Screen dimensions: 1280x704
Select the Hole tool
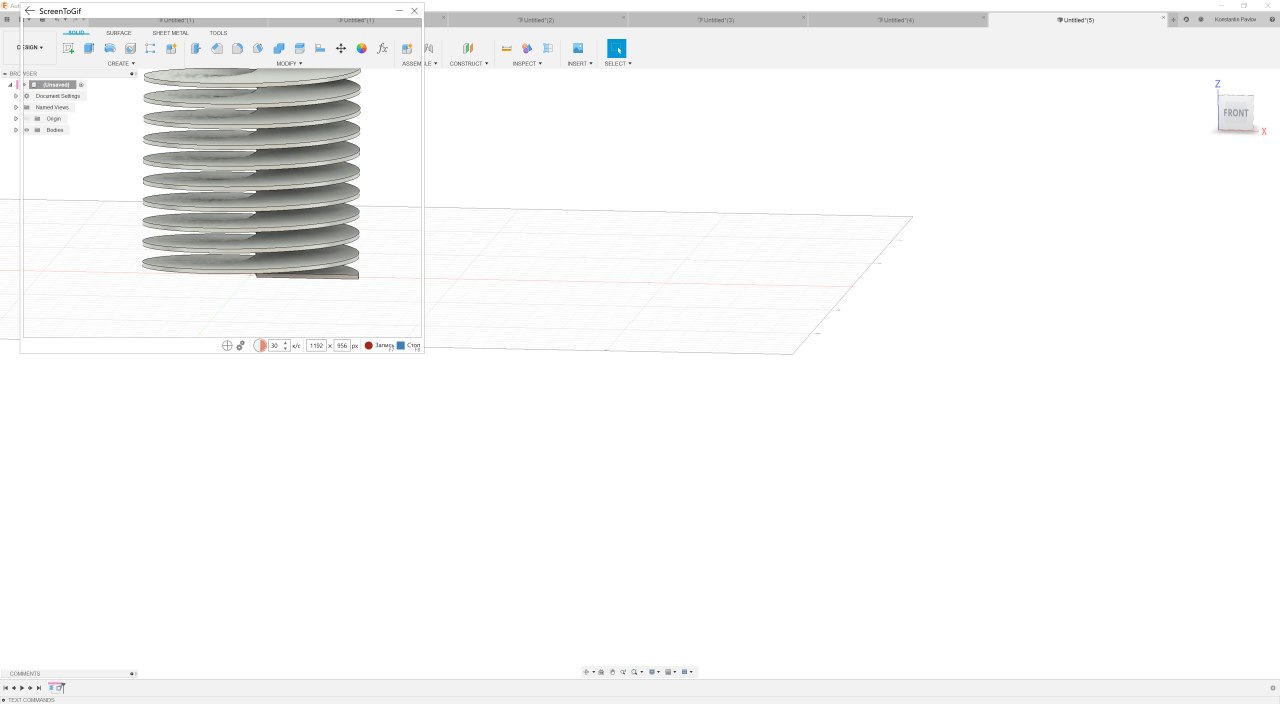click(x=130, y=48)
